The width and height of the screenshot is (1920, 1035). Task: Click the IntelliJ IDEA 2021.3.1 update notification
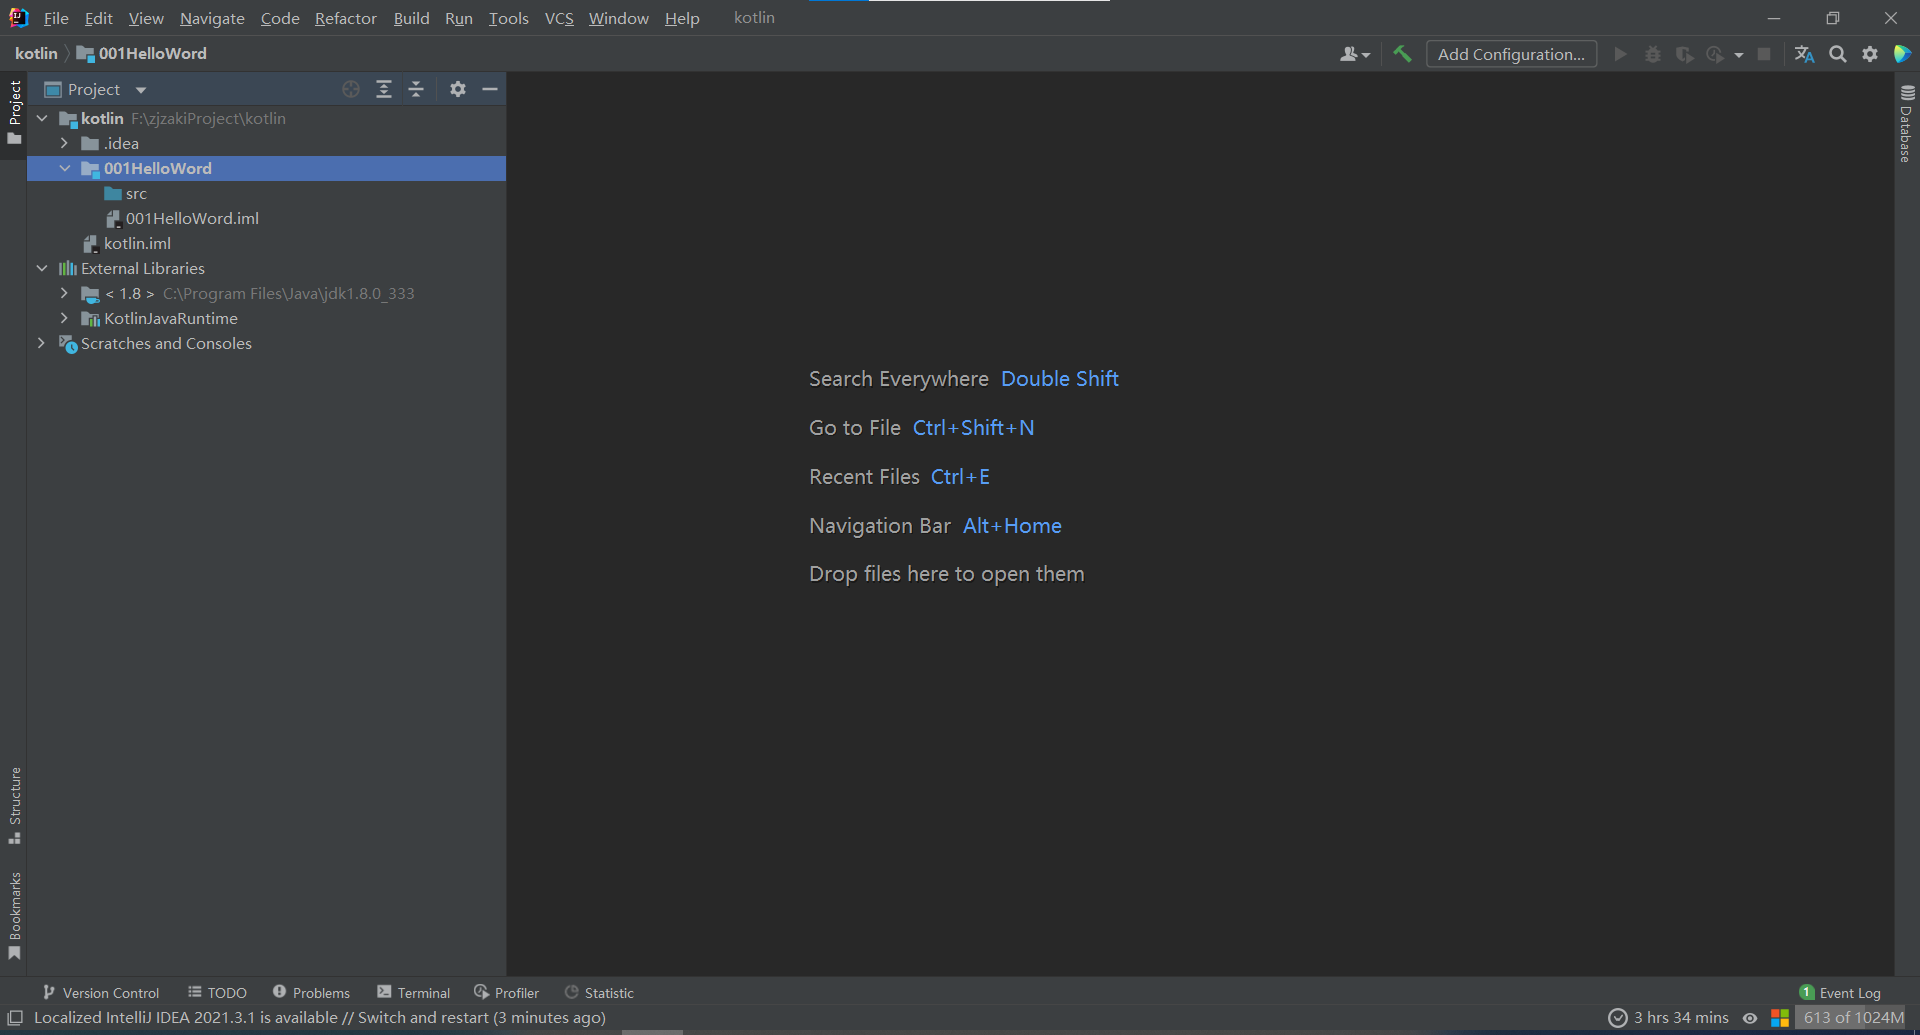320,1018
